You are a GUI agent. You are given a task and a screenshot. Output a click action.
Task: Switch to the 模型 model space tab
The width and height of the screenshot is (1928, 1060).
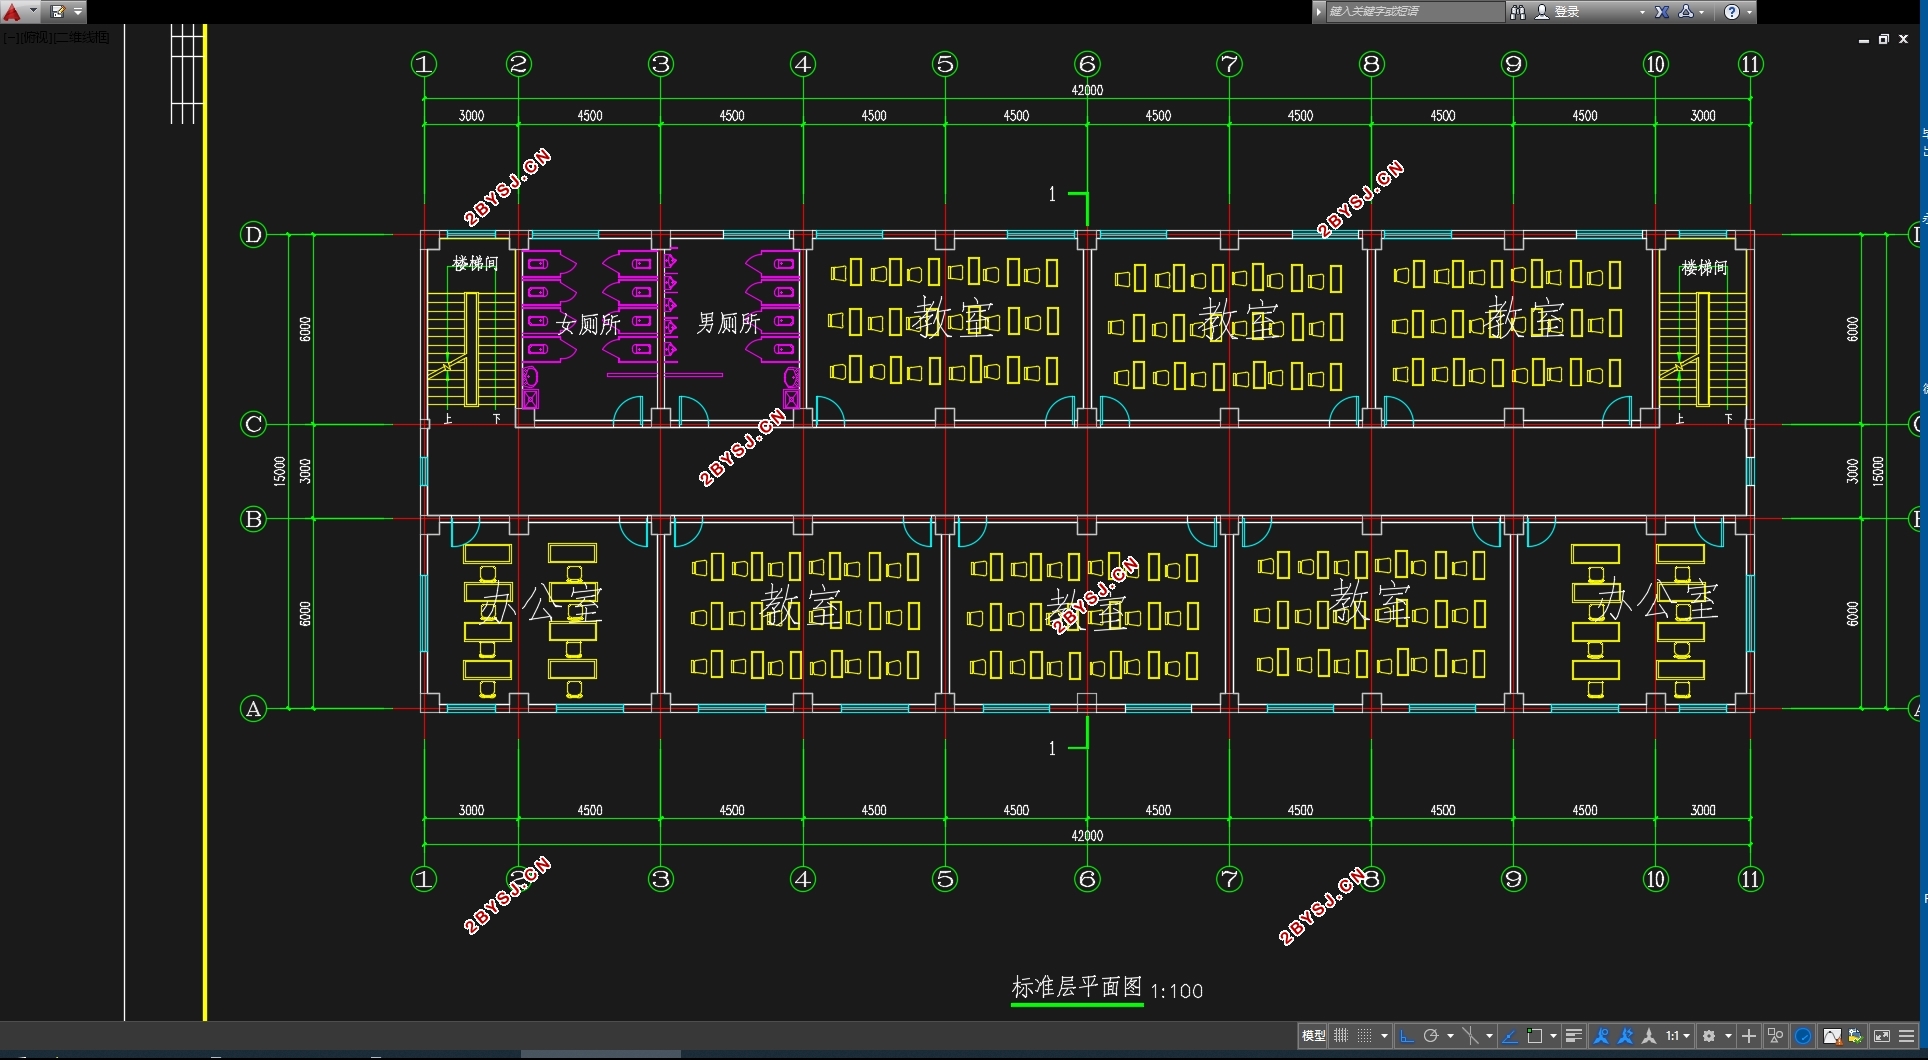click(x=1313, y=1036)
